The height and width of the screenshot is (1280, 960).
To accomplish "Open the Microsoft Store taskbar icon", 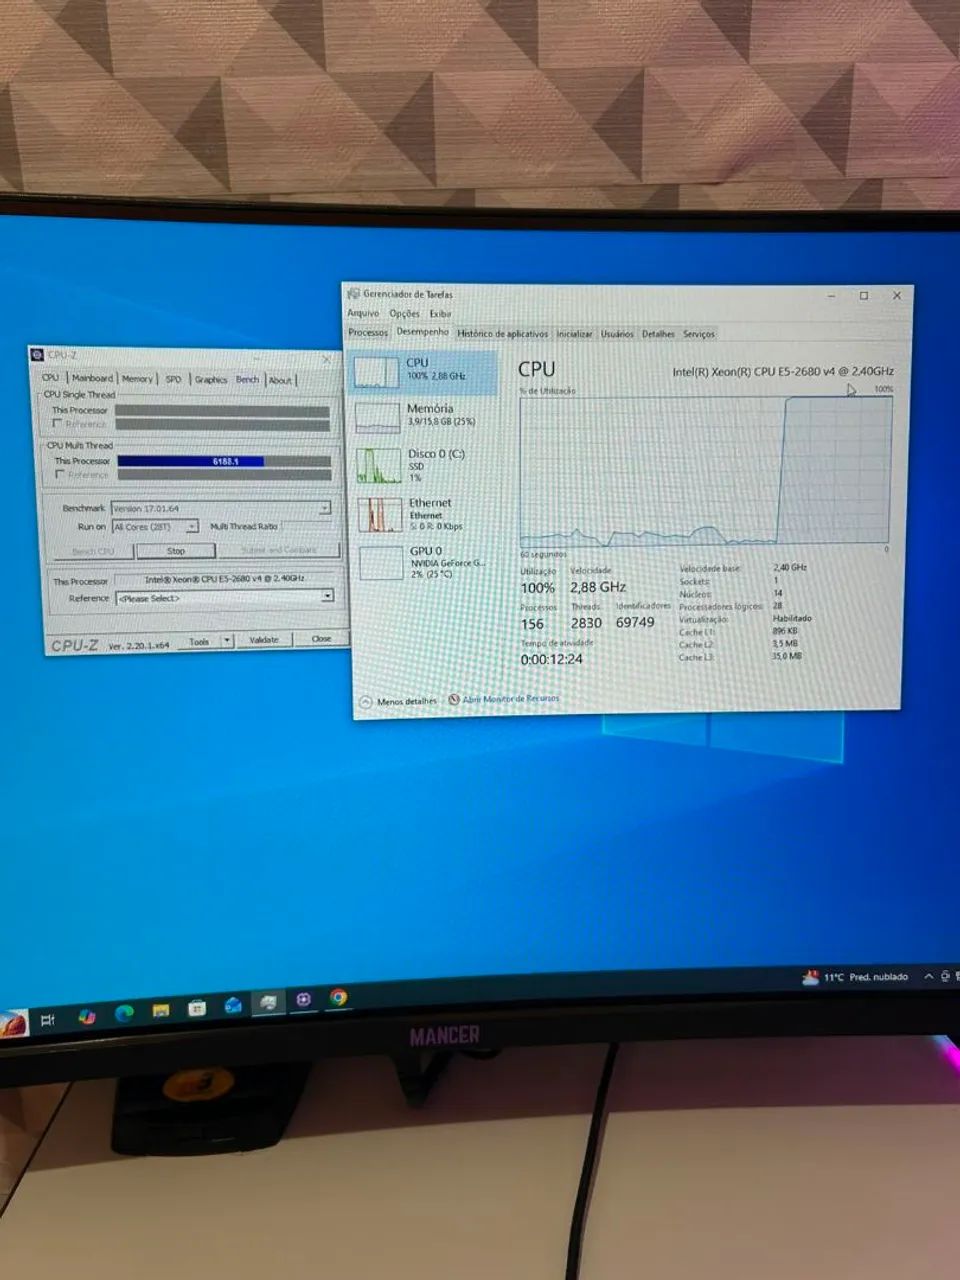I will [x=197, y=1008].
